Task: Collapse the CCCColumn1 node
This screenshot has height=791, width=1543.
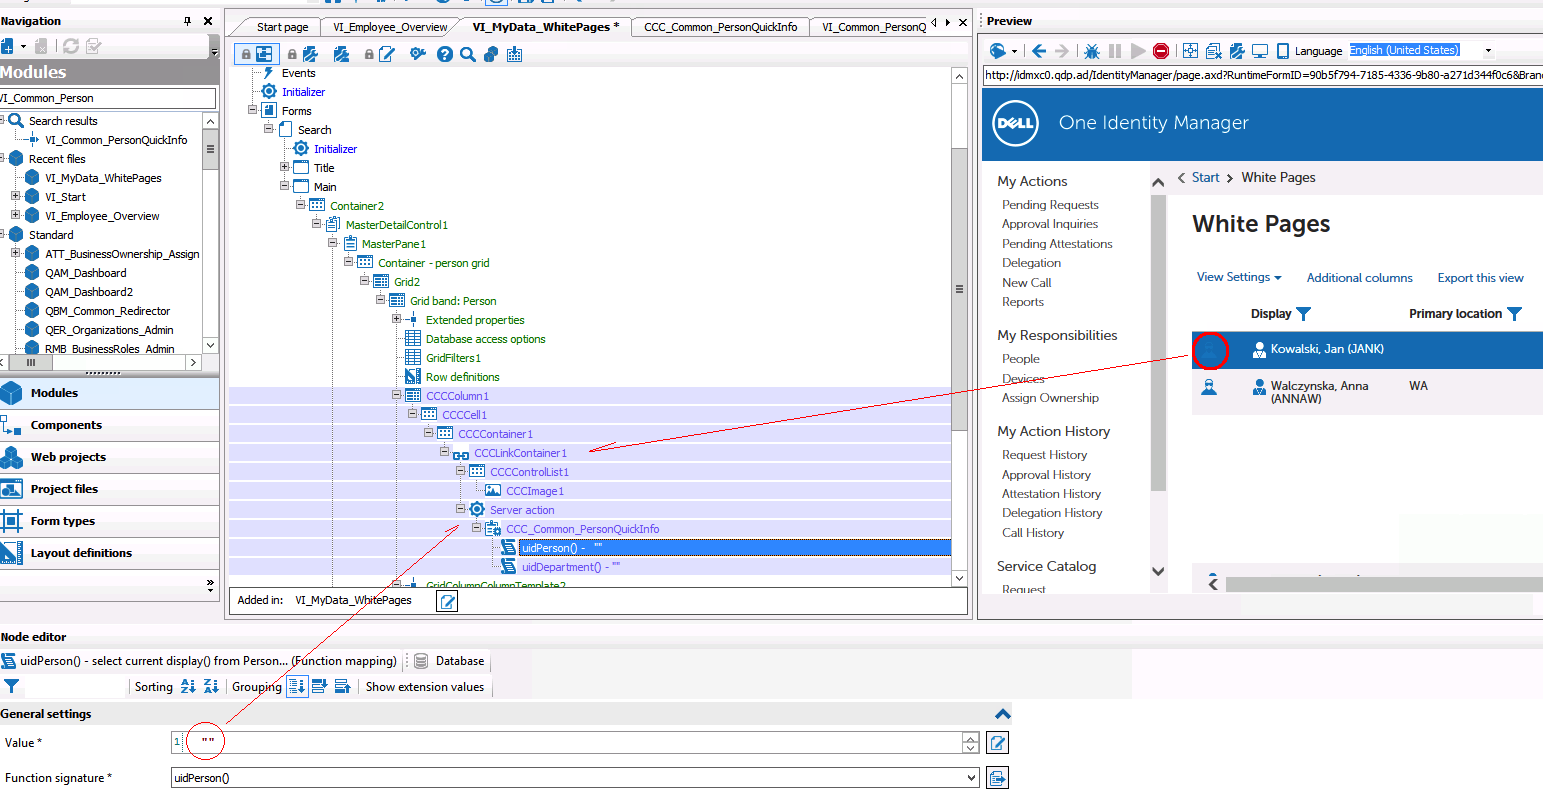Action: pyautogui.click(x=397, y=395)
